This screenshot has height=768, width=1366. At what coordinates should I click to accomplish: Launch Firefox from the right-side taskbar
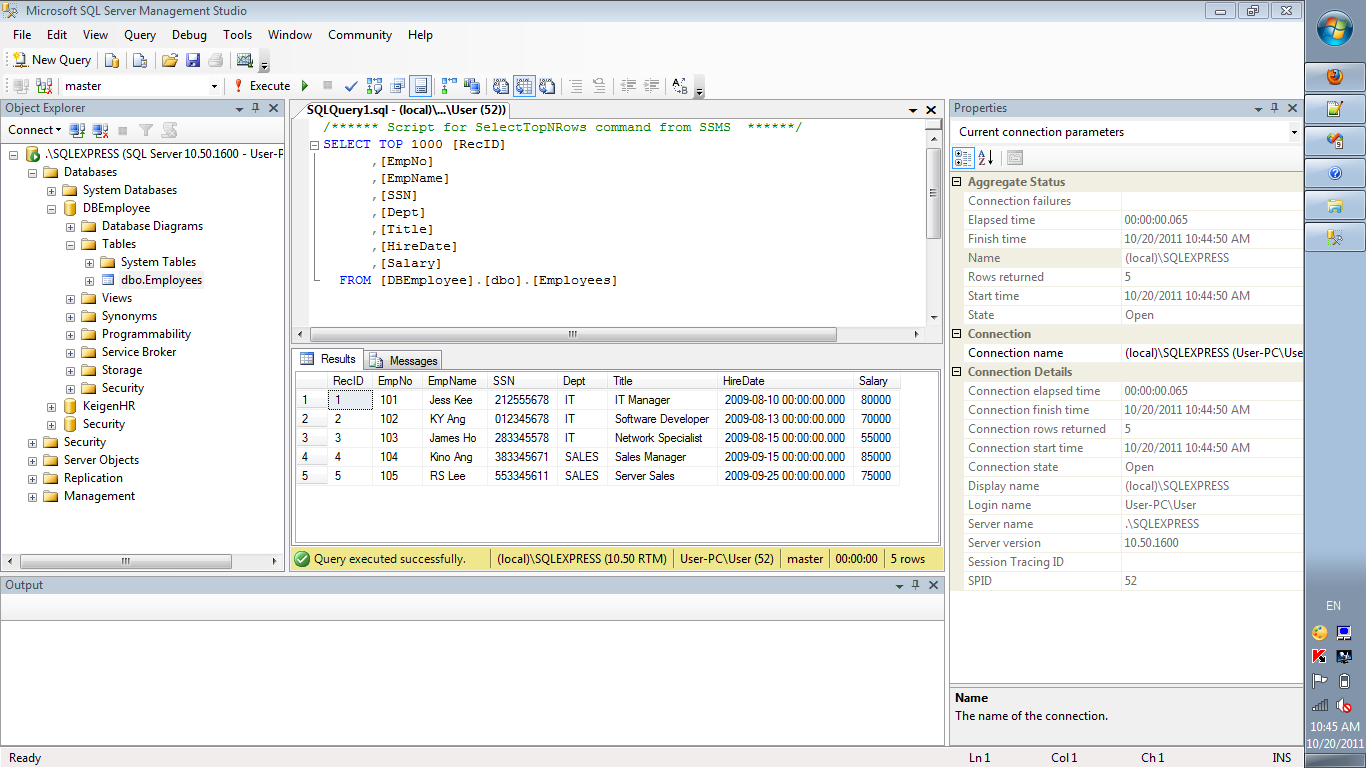coord(1334,77)
